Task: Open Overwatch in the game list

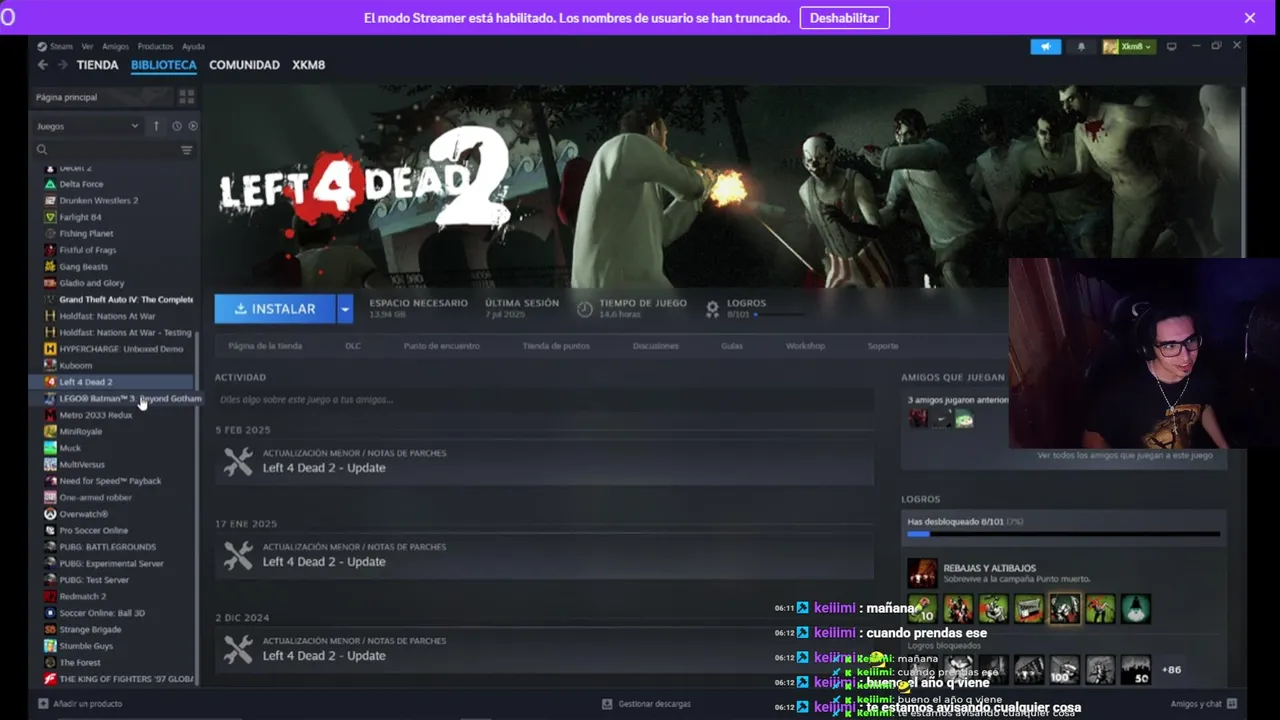Action: click(x=83, y=514)
